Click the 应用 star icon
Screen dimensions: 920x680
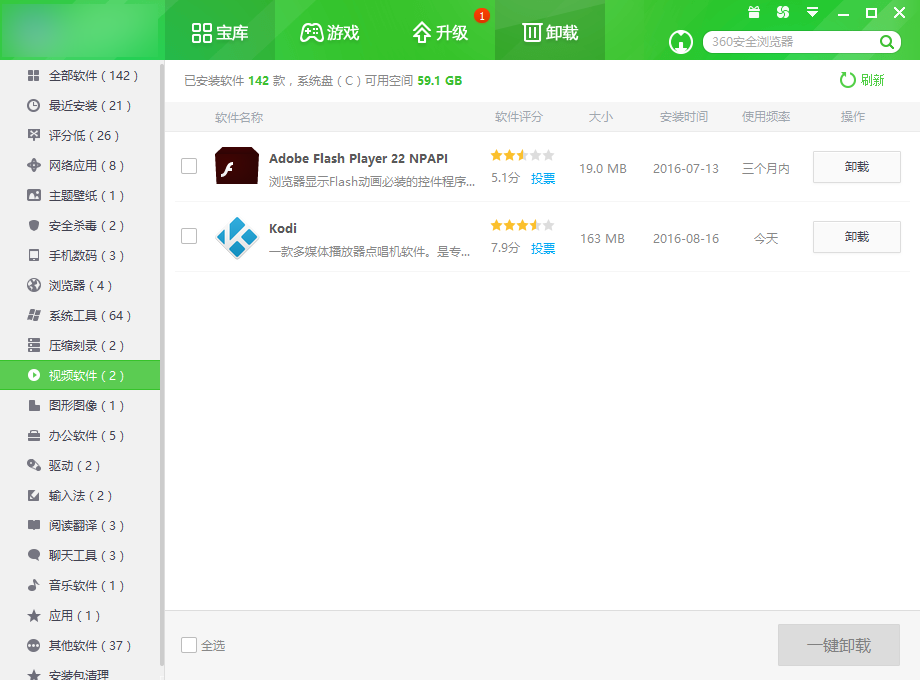34,615
